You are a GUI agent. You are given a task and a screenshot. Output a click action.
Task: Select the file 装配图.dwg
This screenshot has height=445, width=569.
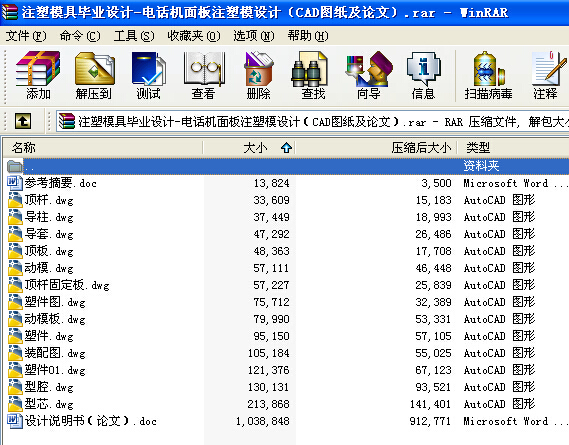(x=55, y=353)
